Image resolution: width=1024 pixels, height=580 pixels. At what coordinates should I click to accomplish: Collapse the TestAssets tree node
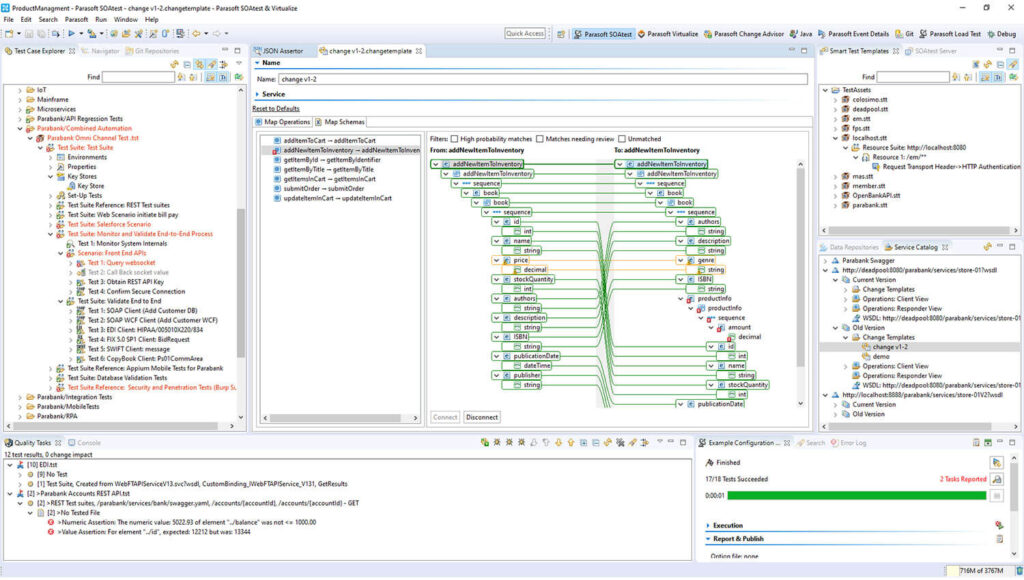[x=825, y=90]
